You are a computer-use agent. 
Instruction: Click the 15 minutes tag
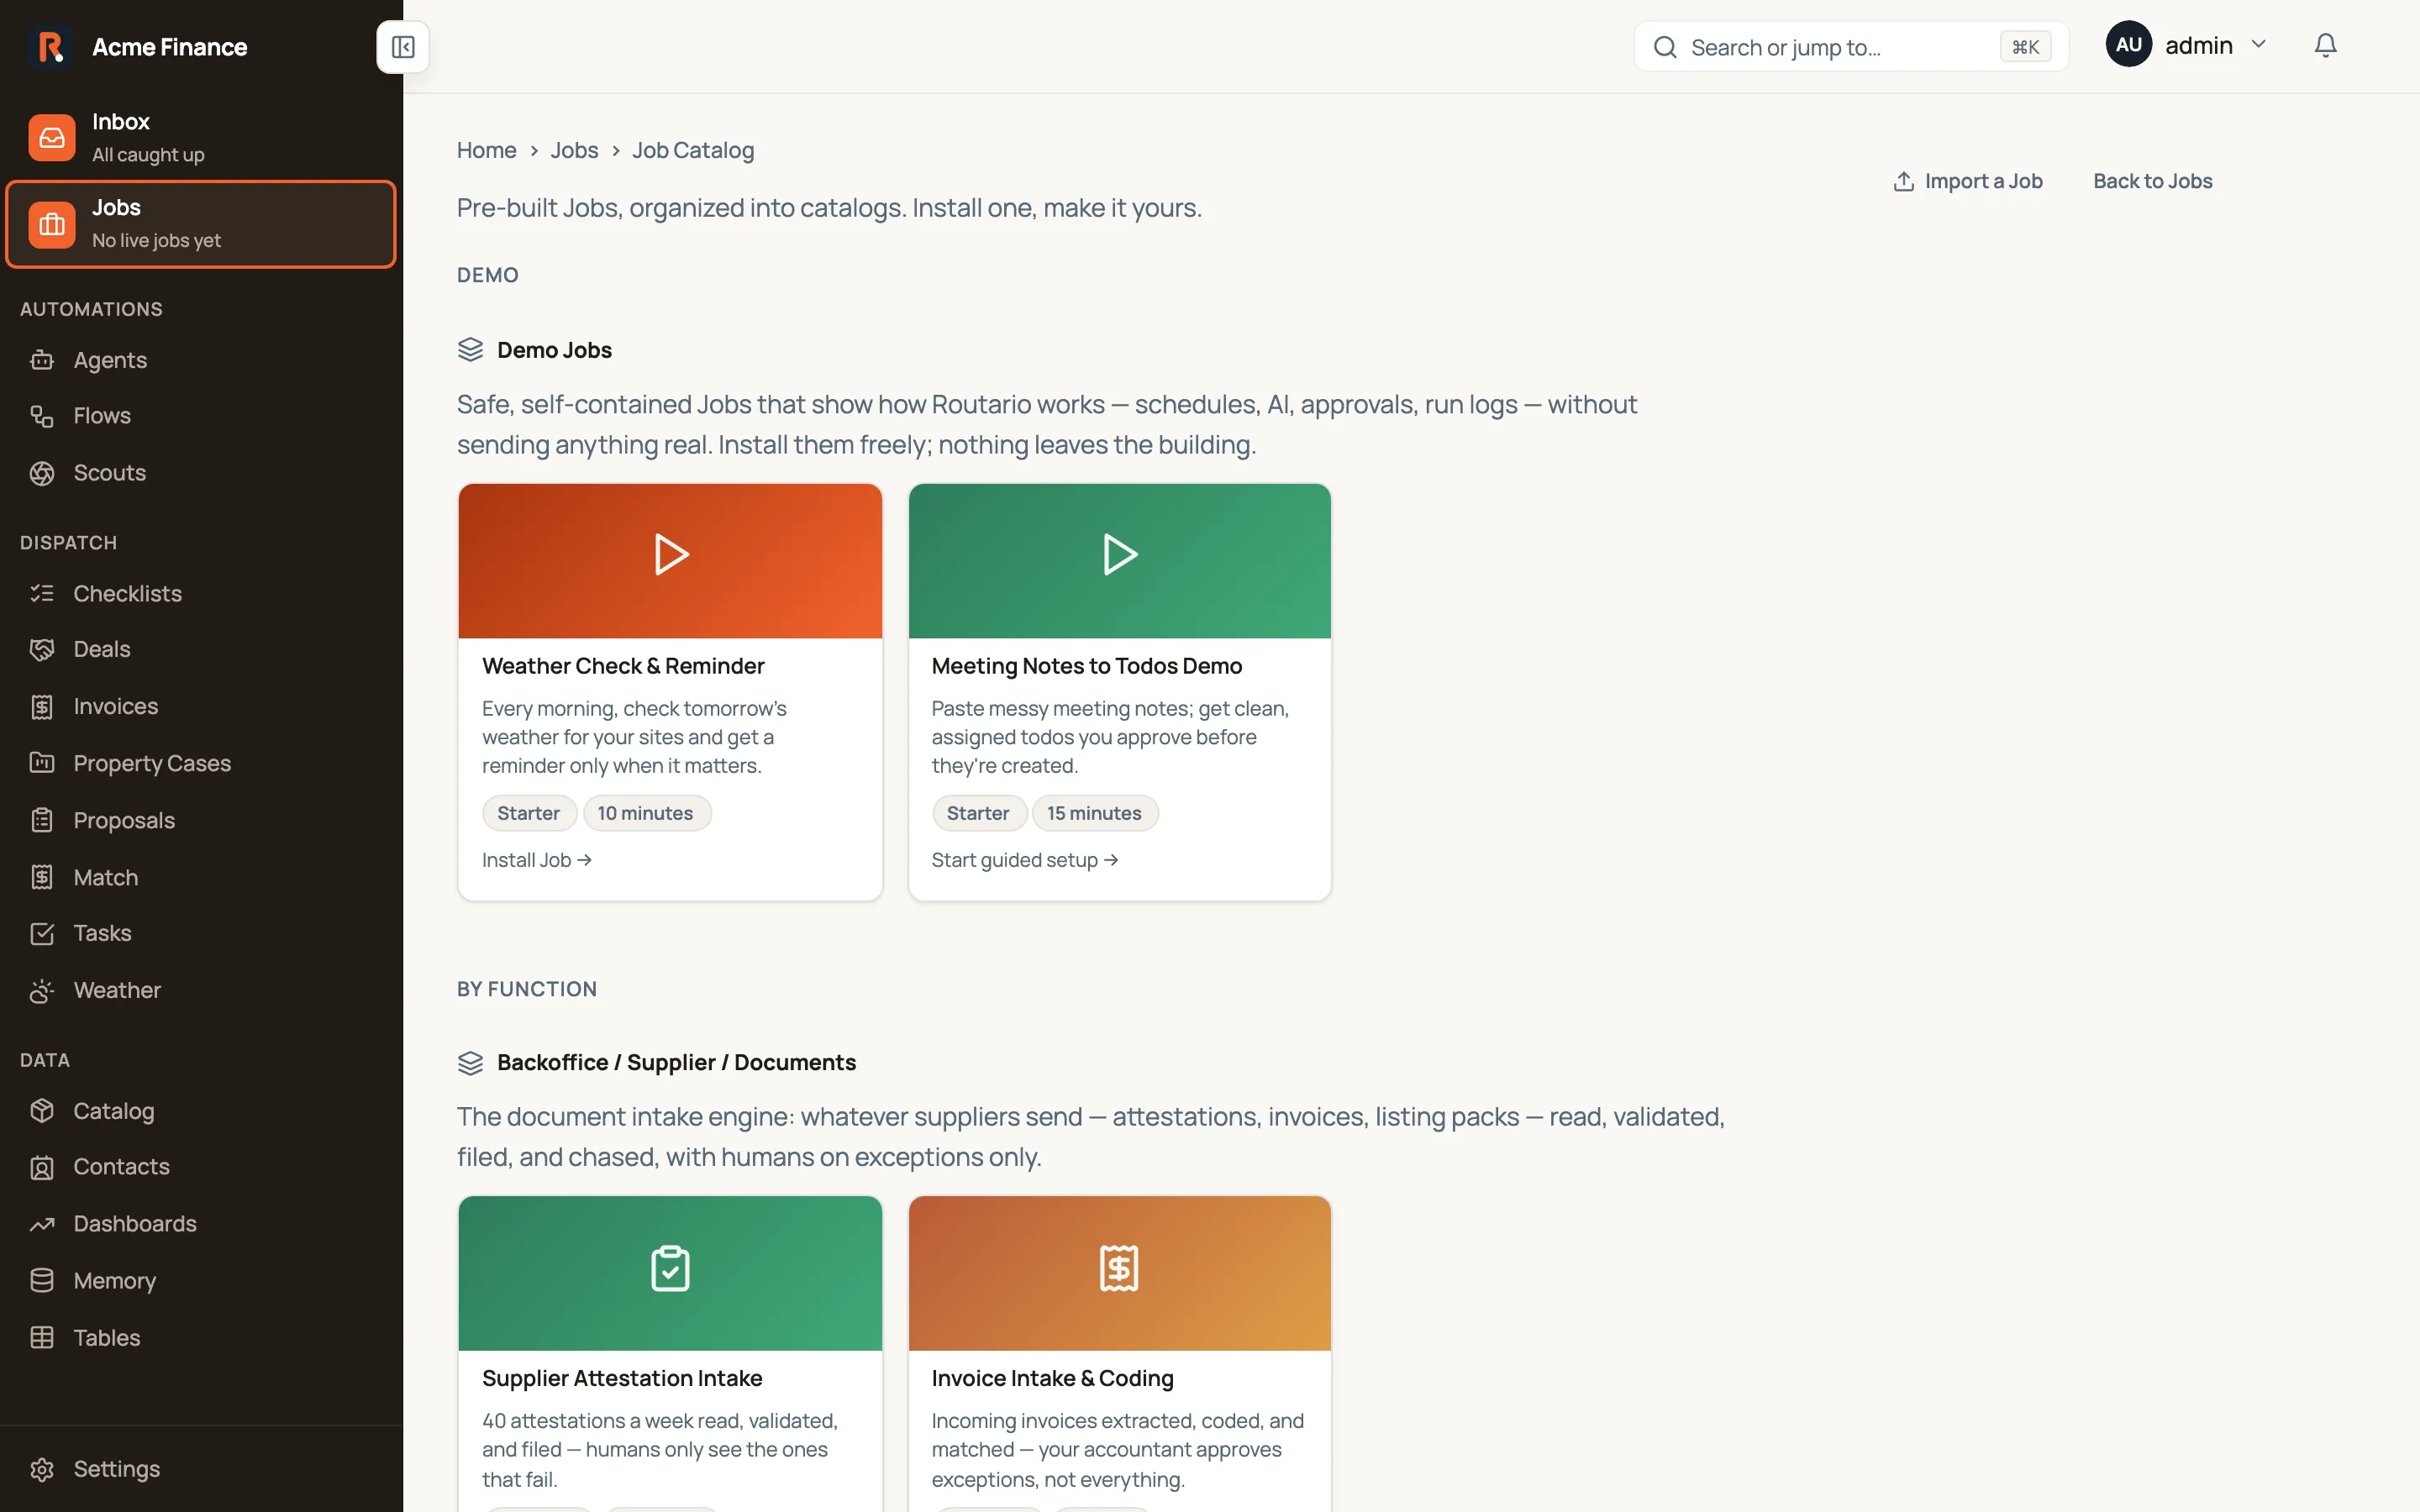(1095, 813)
